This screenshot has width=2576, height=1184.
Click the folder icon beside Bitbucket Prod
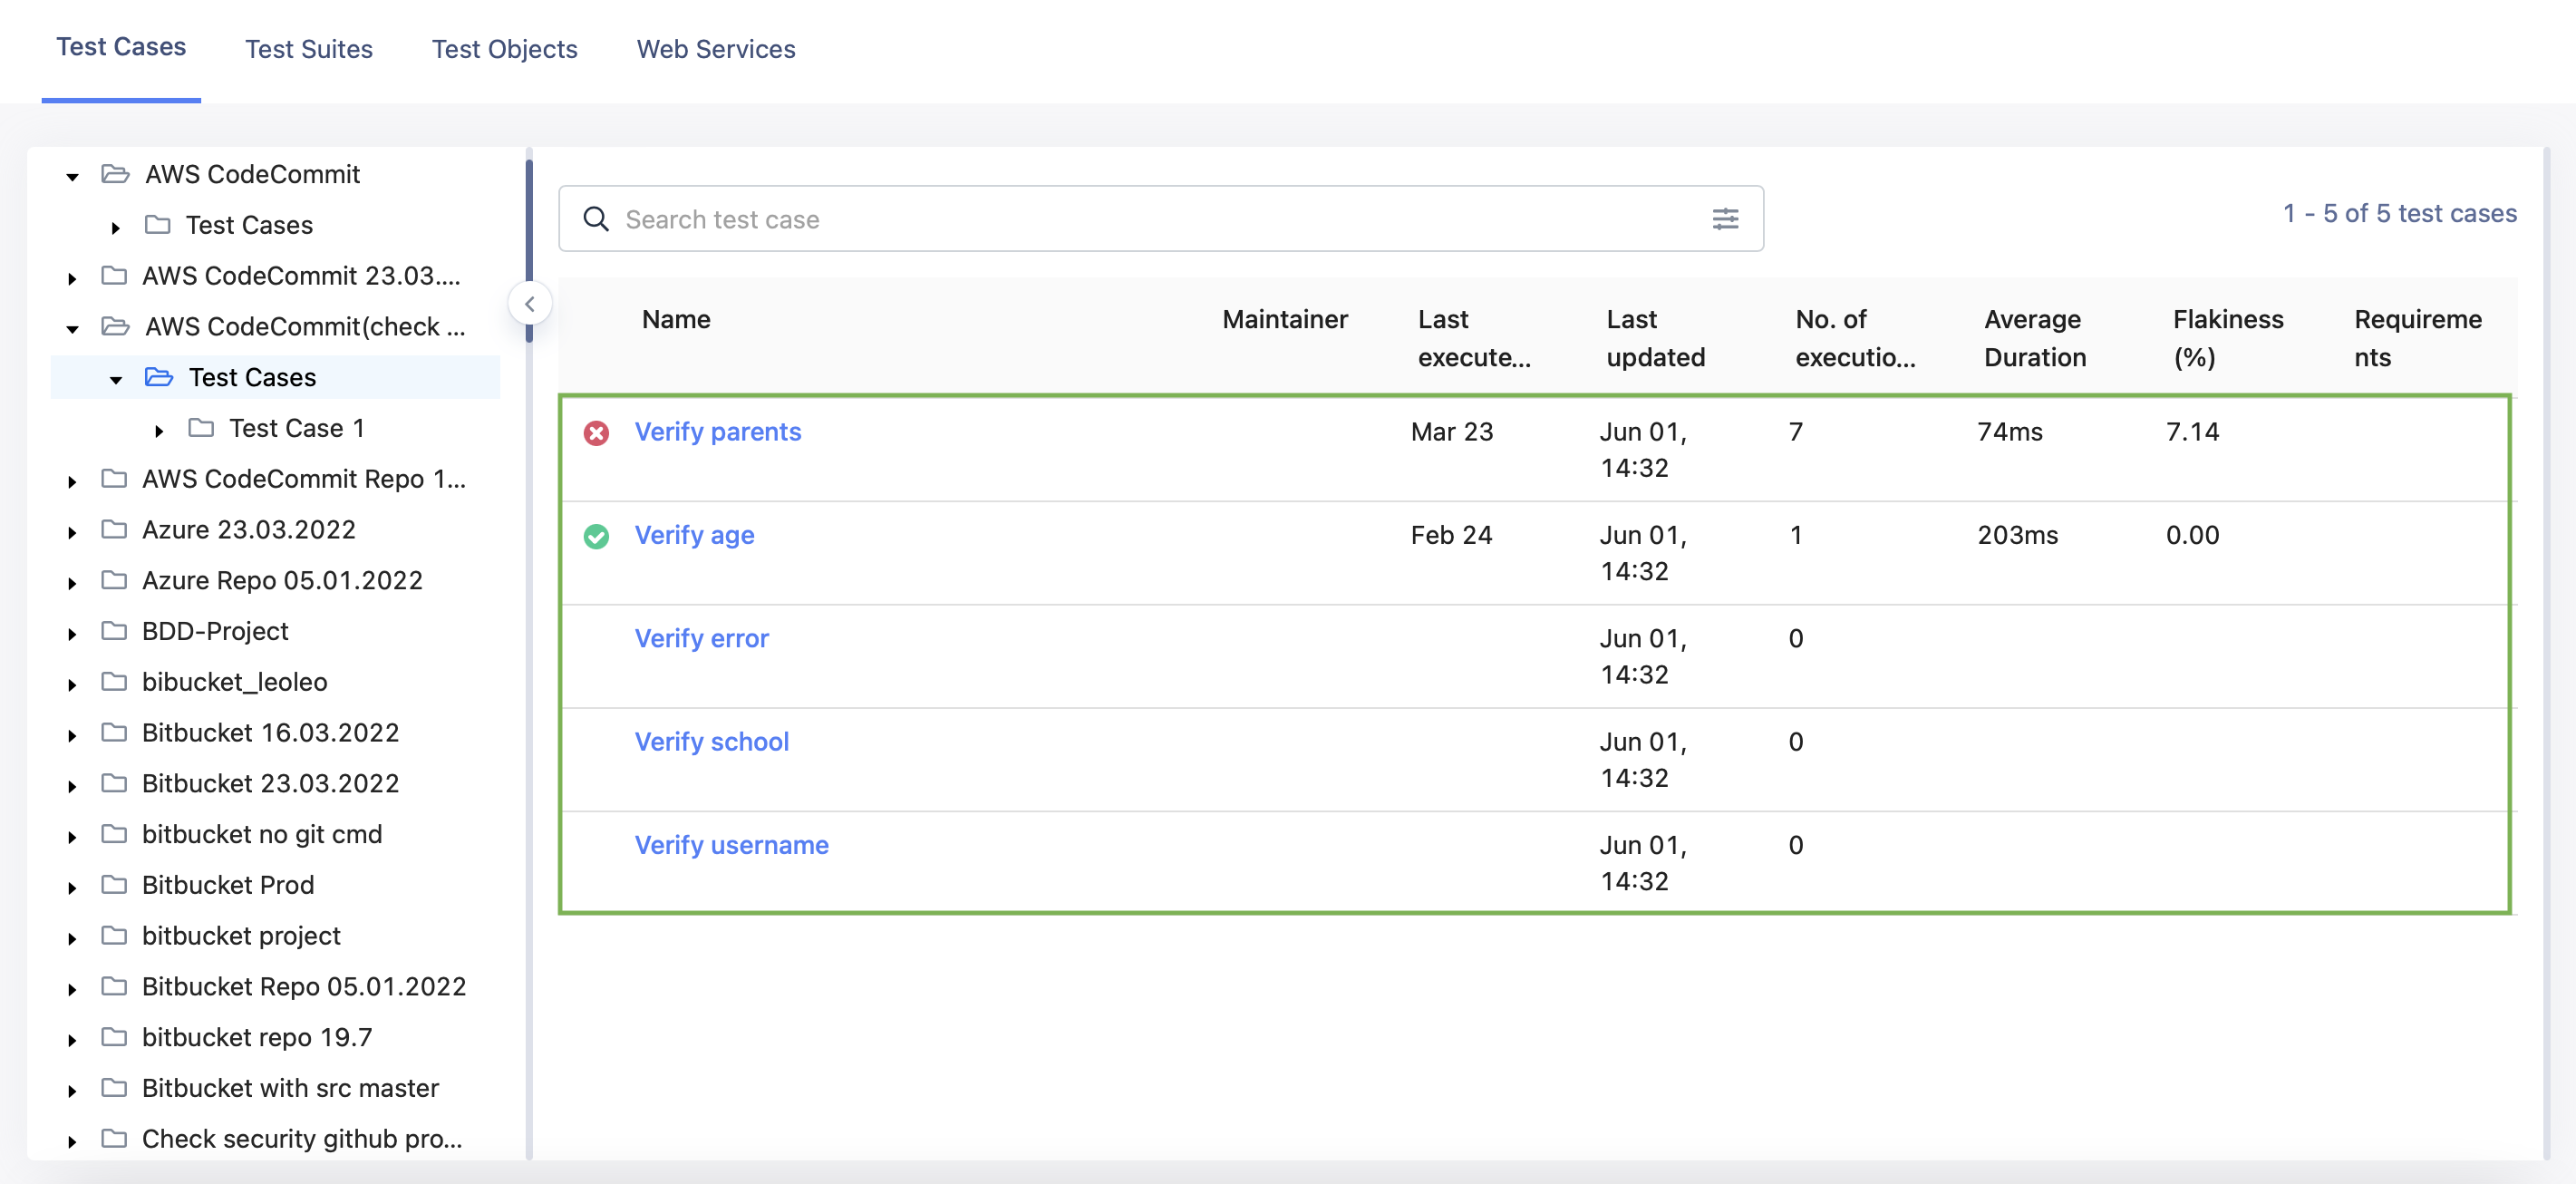click(x=112, y=884)
